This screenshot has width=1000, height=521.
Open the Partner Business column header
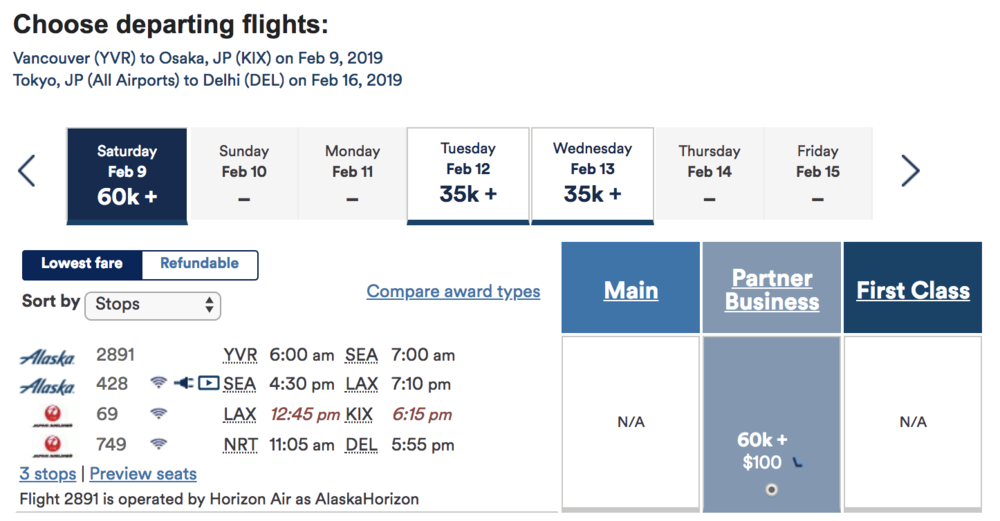pos(771,290)
